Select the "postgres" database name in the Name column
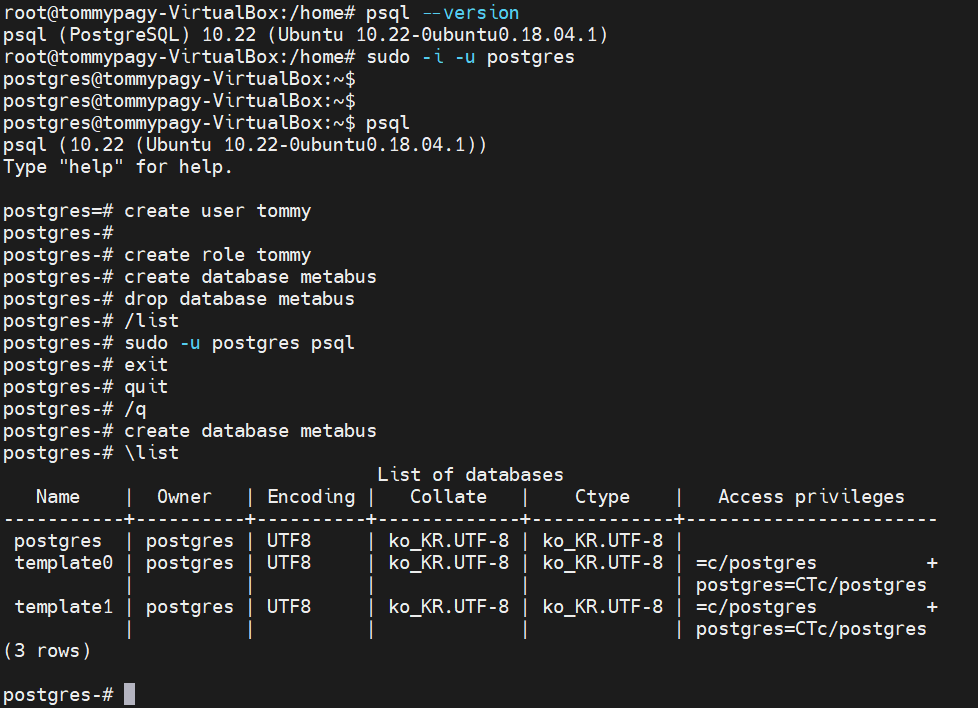Screen dimensions: 978x708 click(57, 541)
